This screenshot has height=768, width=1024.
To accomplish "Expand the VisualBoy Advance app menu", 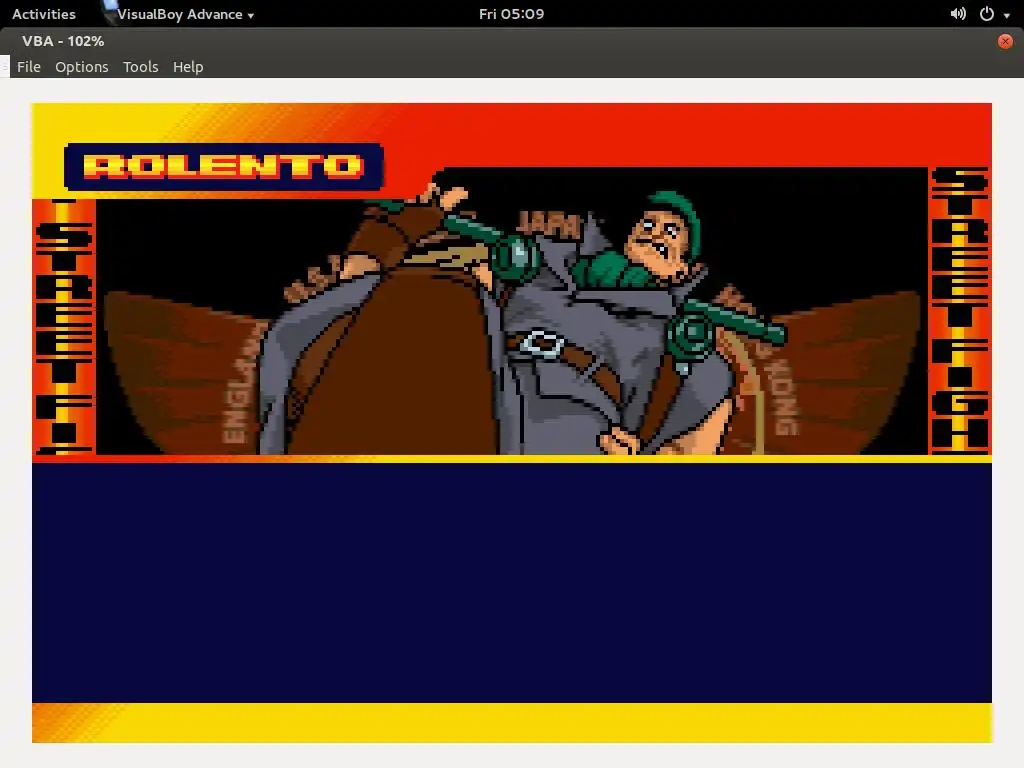I will pos(185,14).
